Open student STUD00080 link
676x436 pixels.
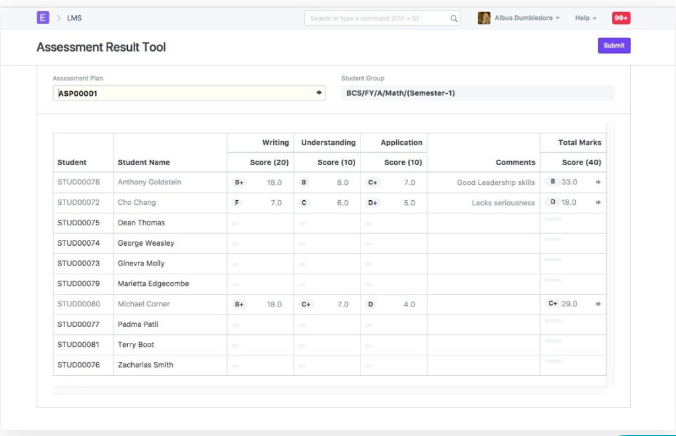point(78,304)
